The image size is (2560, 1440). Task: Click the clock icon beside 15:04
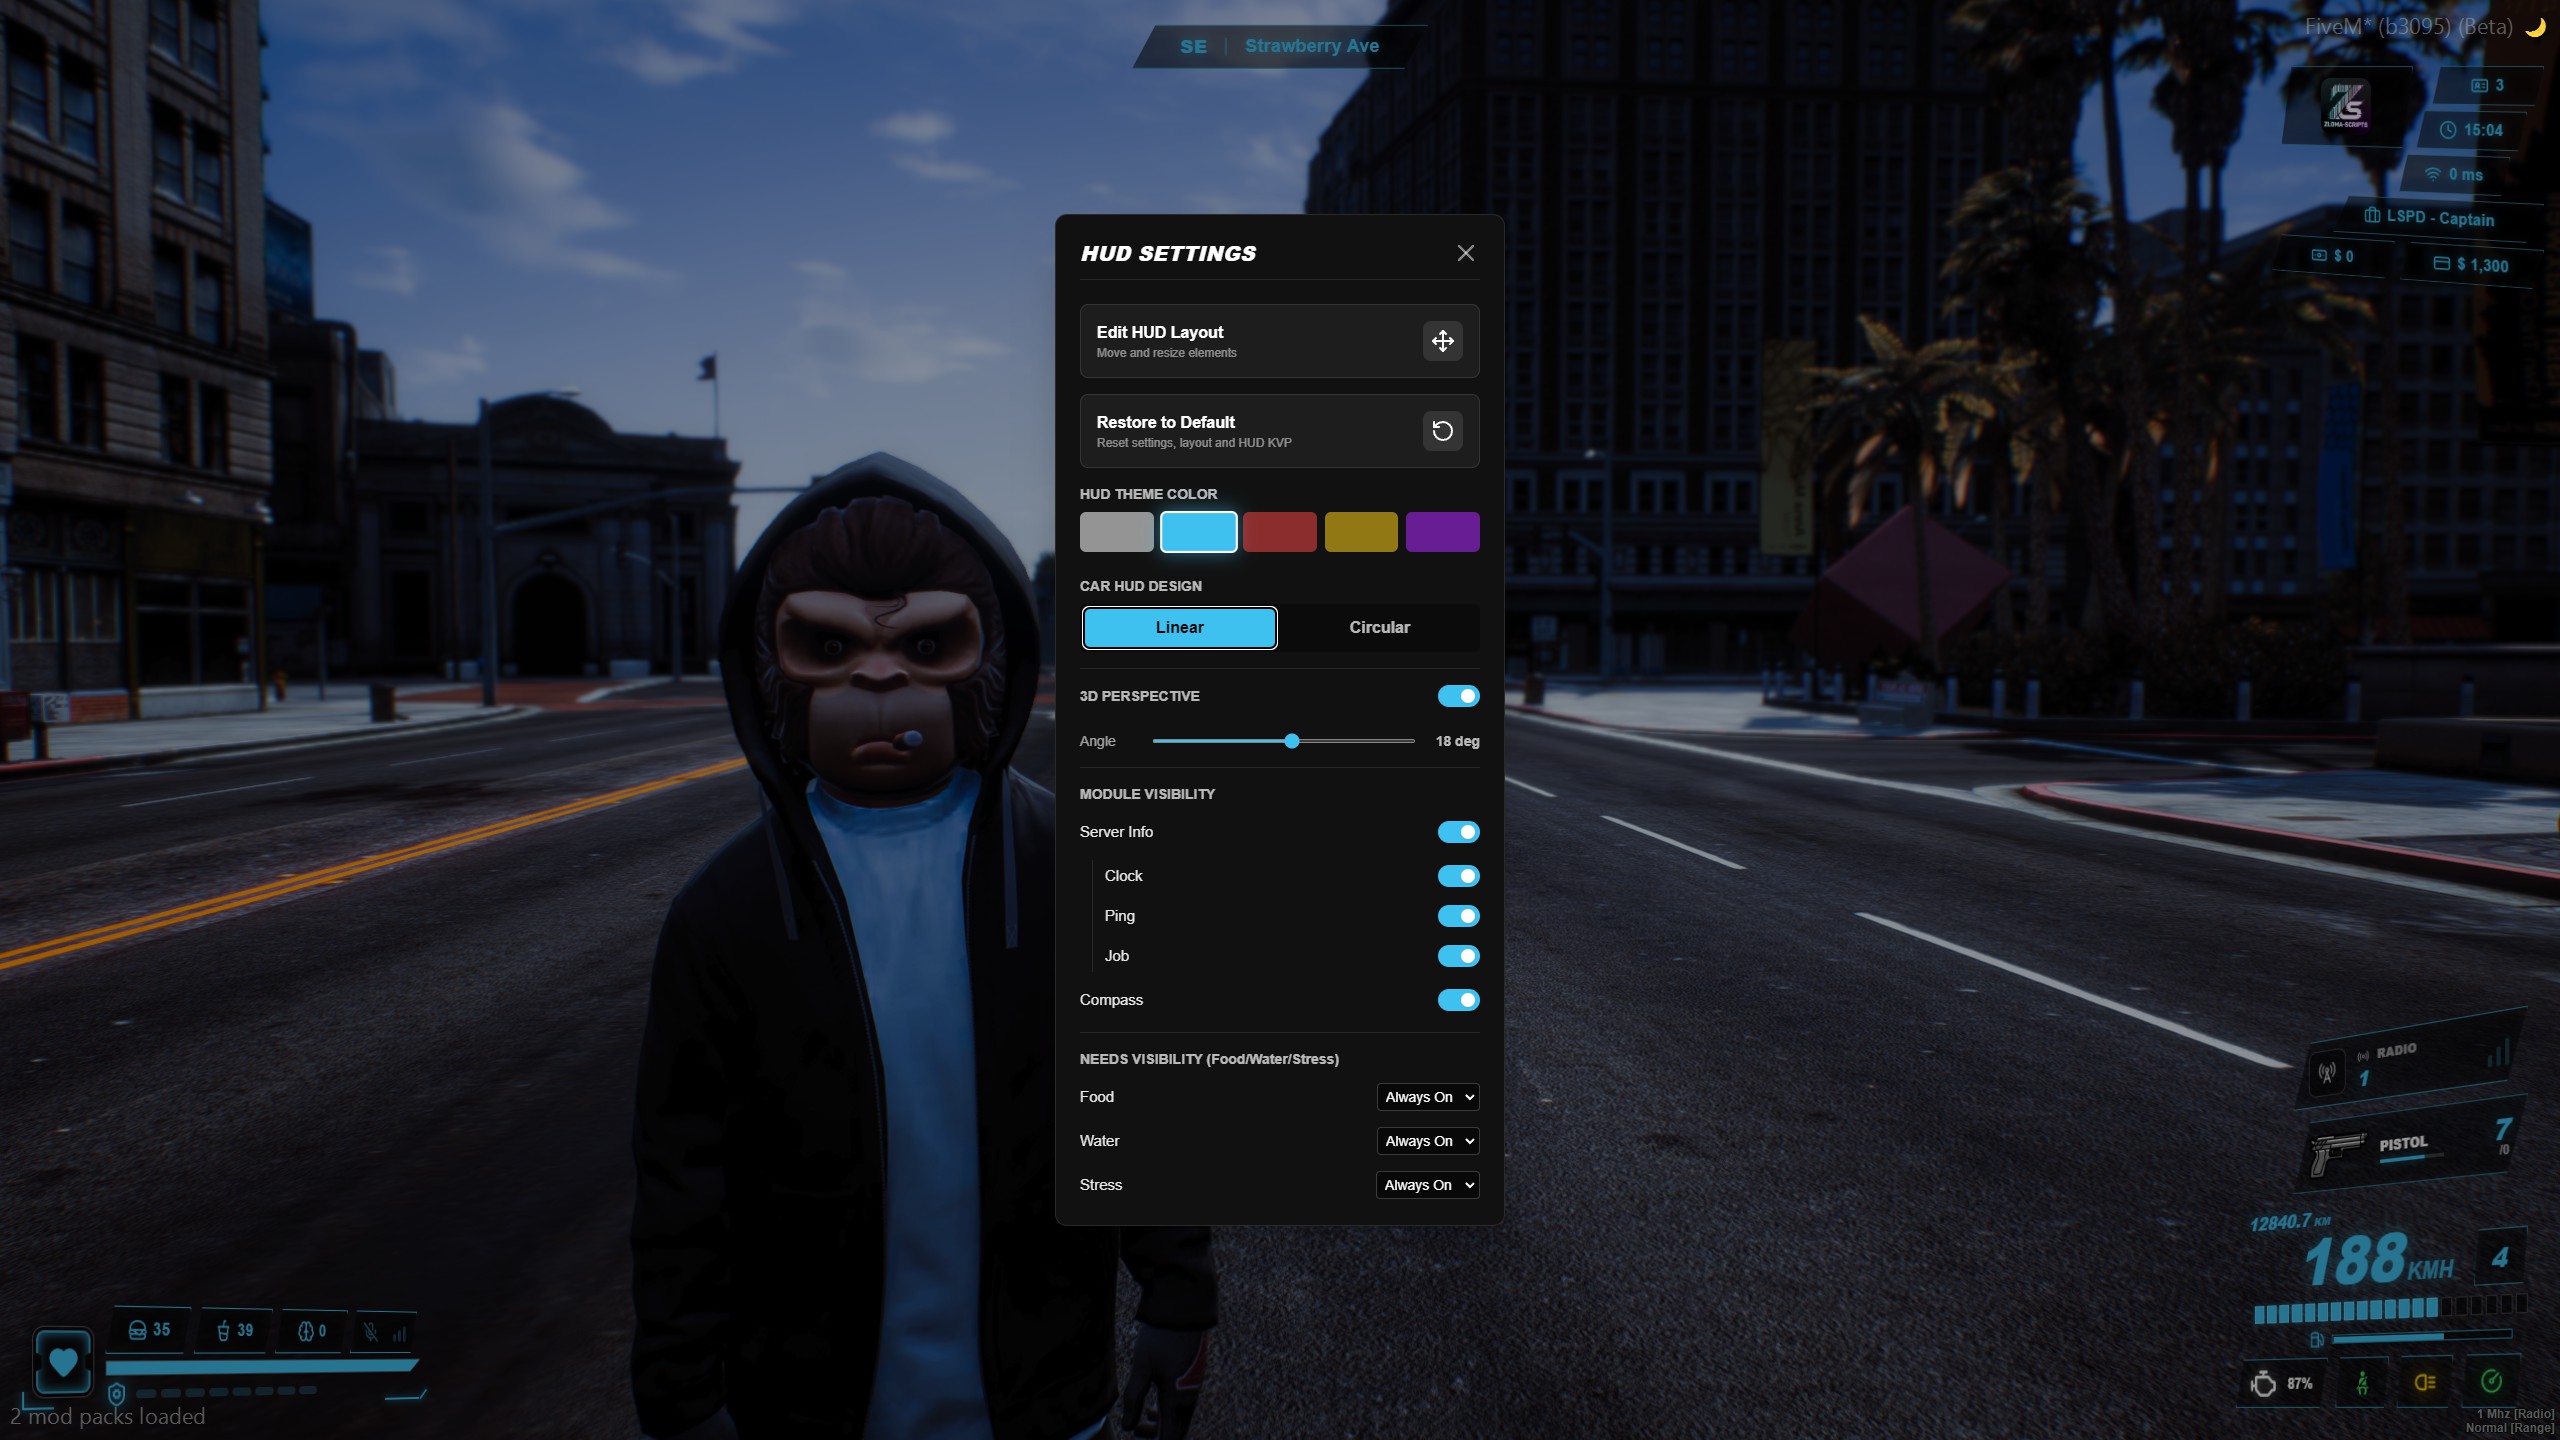pos(2448,130)
